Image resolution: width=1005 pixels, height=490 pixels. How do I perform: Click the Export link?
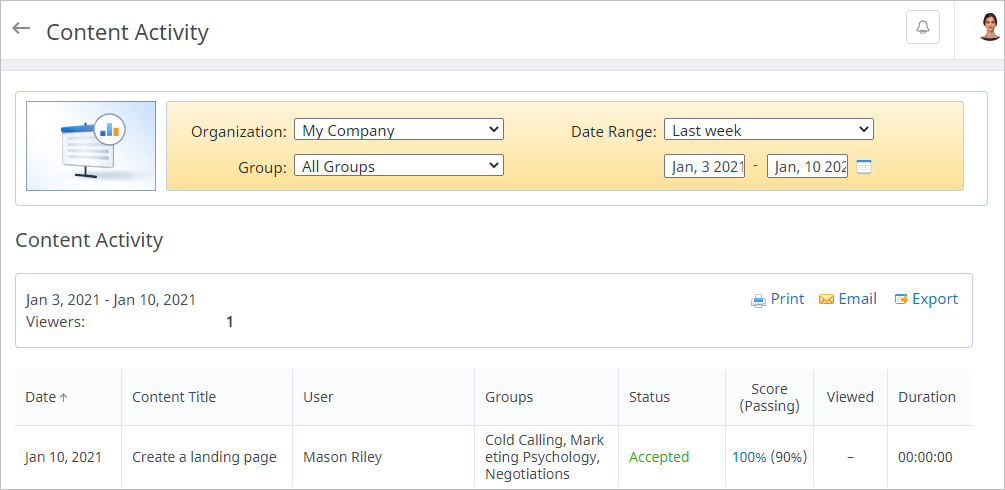(935, 299)
